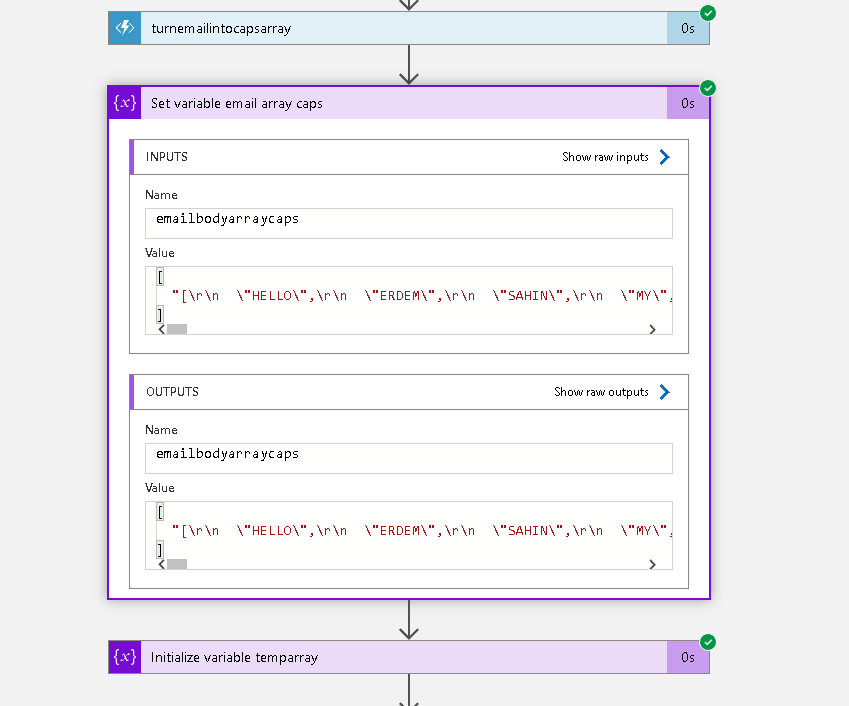Click the 0s duration on Set variable action
This screenshot has width=849, height=706.
click(x=688, y=103)
